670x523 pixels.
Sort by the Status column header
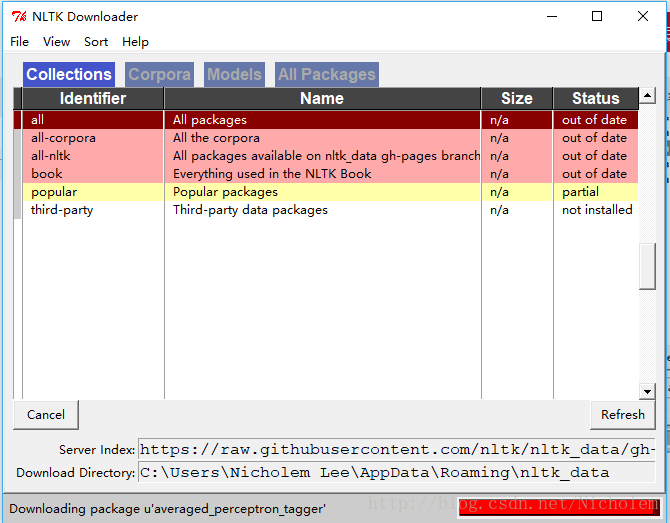[x=596, y=98]
